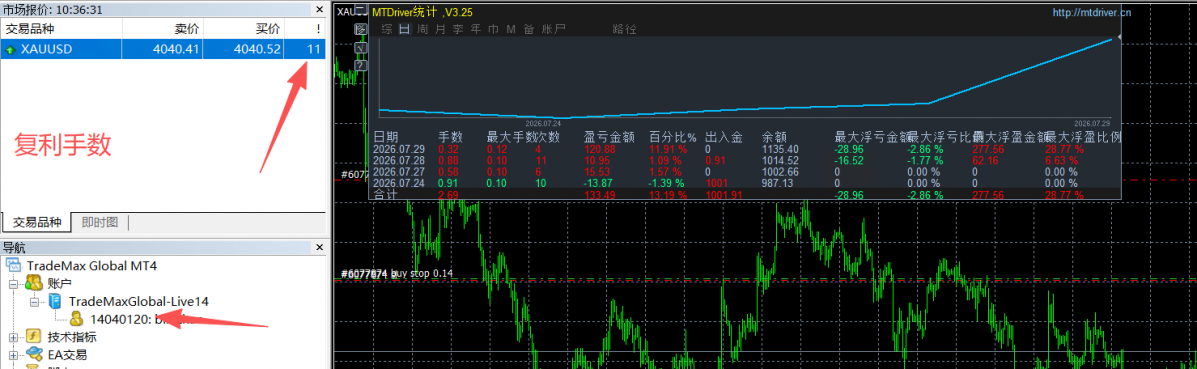Select TradeMax Global MT4 tree root
Screen dimensions: 1197x369
coord(92,265)
